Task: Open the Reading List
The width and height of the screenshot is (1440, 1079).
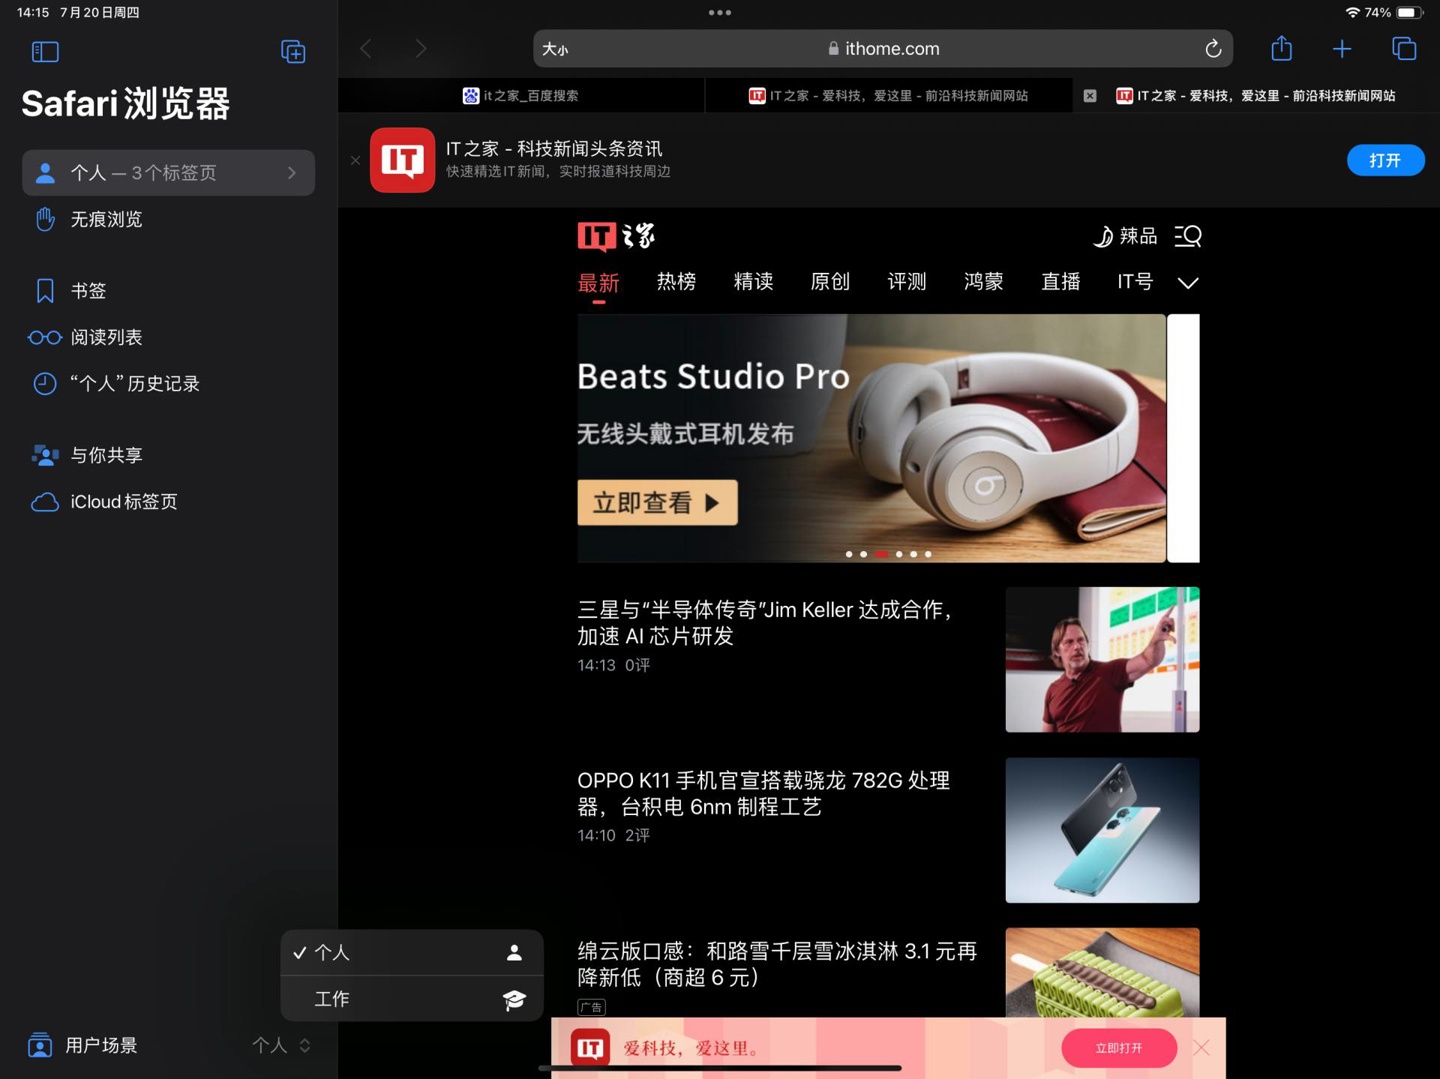Action: [x=106, y=337]
